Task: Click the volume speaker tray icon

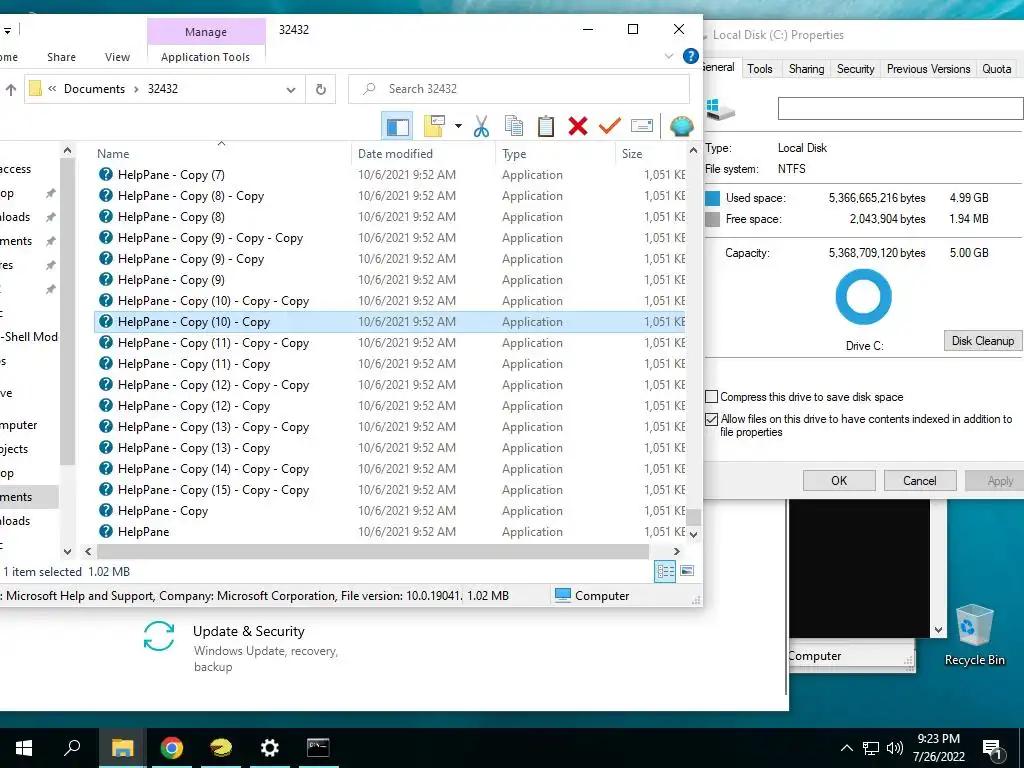Action: point(895,748)
